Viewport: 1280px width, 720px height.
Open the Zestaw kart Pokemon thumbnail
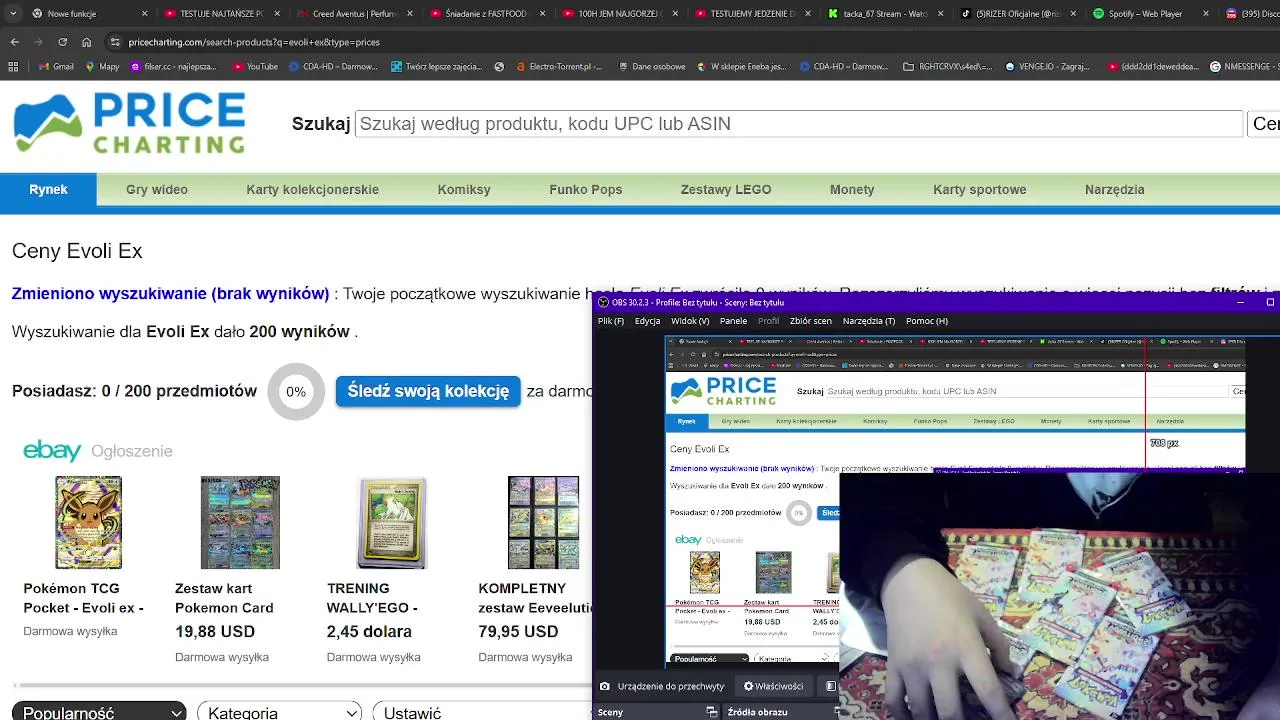pos(240,523)
